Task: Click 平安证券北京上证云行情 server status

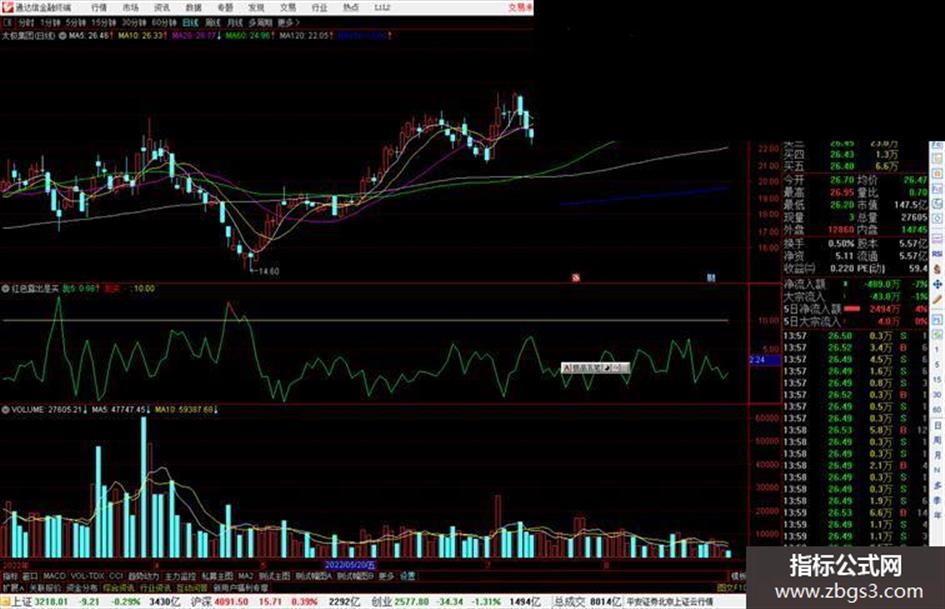Action: point(670,602)
